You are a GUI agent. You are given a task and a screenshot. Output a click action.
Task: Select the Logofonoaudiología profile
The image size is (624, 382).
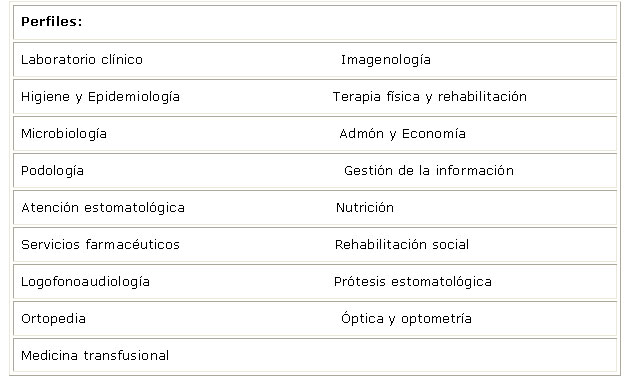[85, 282]
